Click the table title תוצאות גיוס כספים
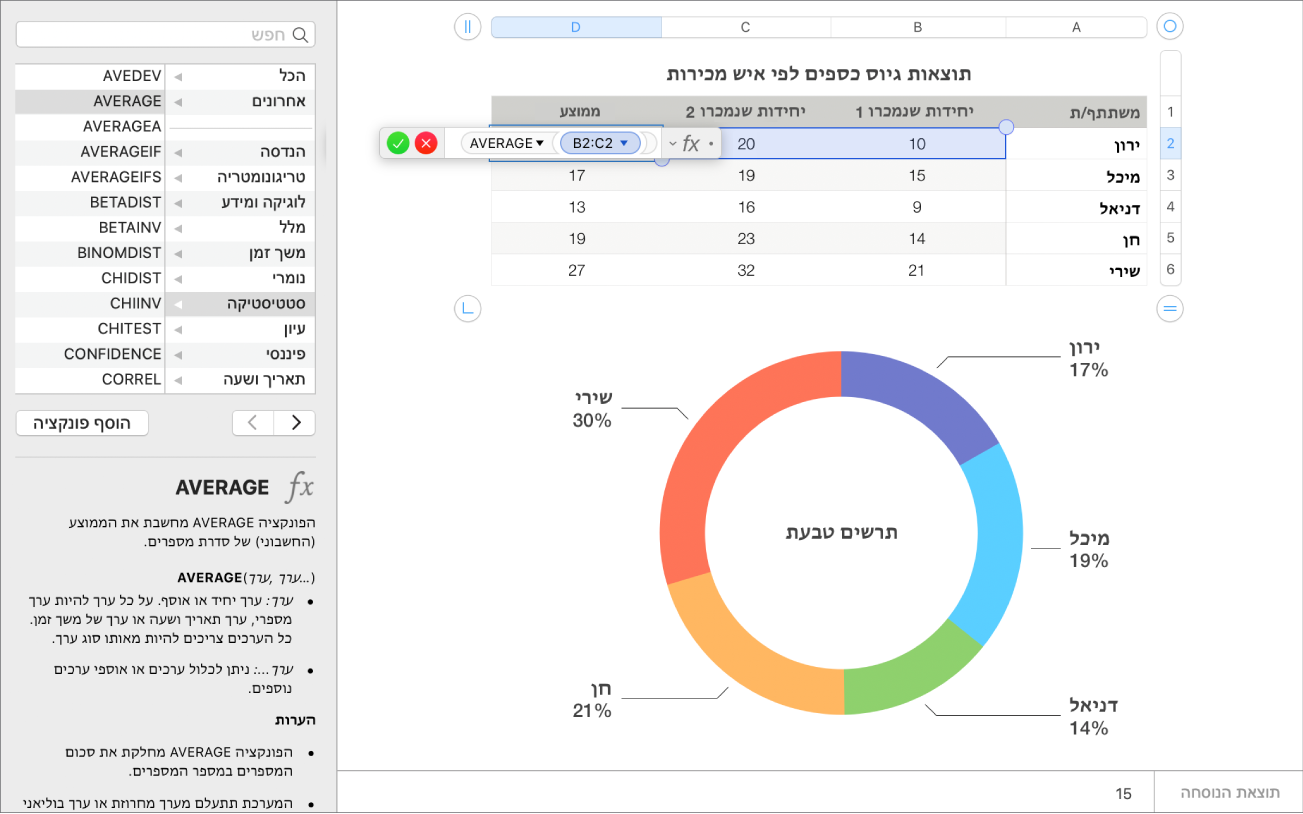This screenshot has height=814, width=1303. 819,74
